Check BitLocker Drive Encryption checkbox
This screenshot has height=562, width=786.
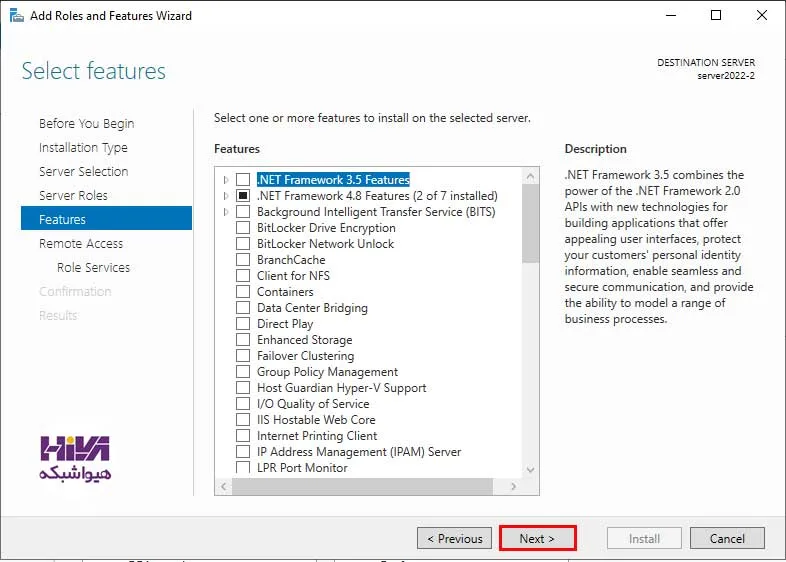click(243, 228)
